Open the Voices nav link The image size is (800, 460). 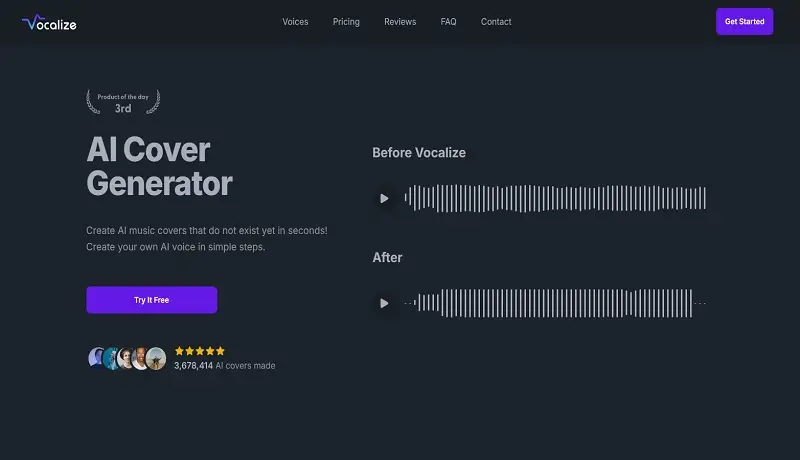[x=295, y=22]
